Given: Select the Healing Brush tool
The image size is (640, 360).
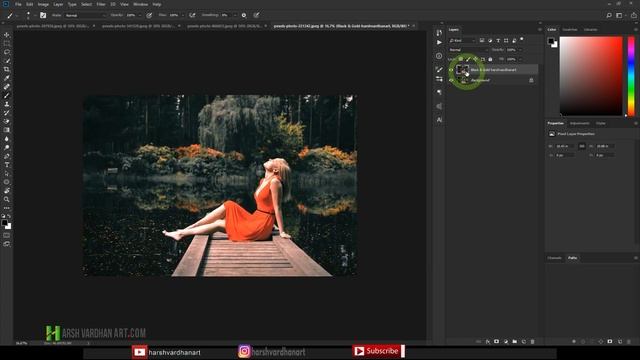Looking at the screenshot, I should tap(7, 87).
